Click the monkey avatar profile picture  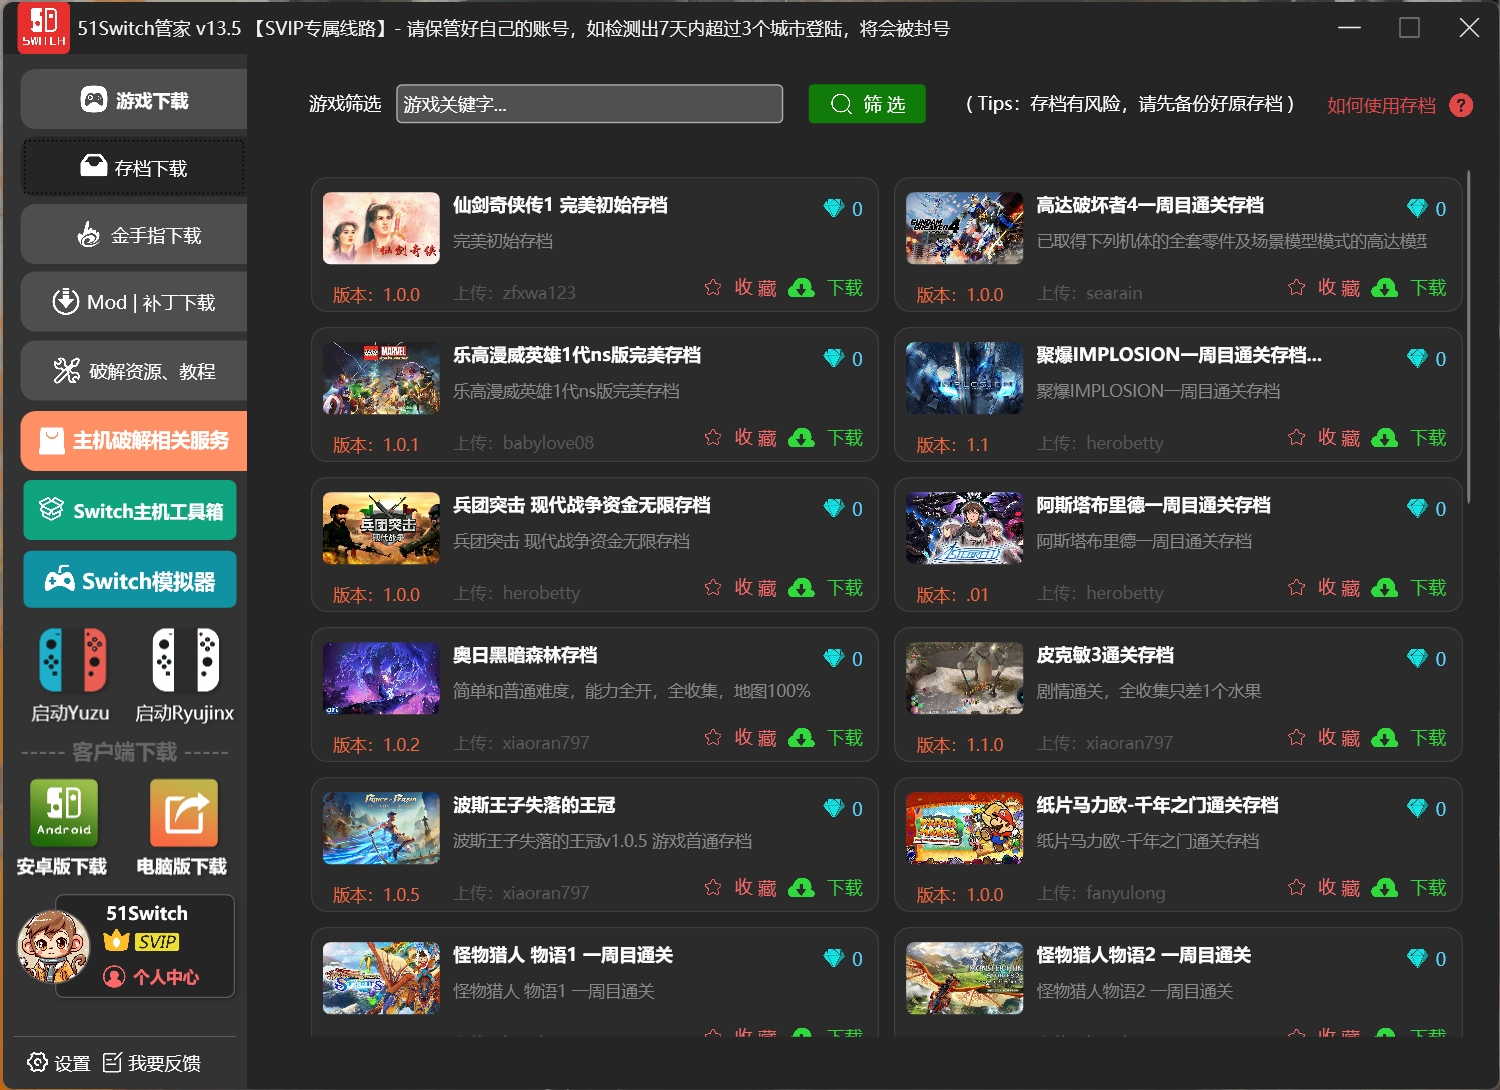pos(53,946)
